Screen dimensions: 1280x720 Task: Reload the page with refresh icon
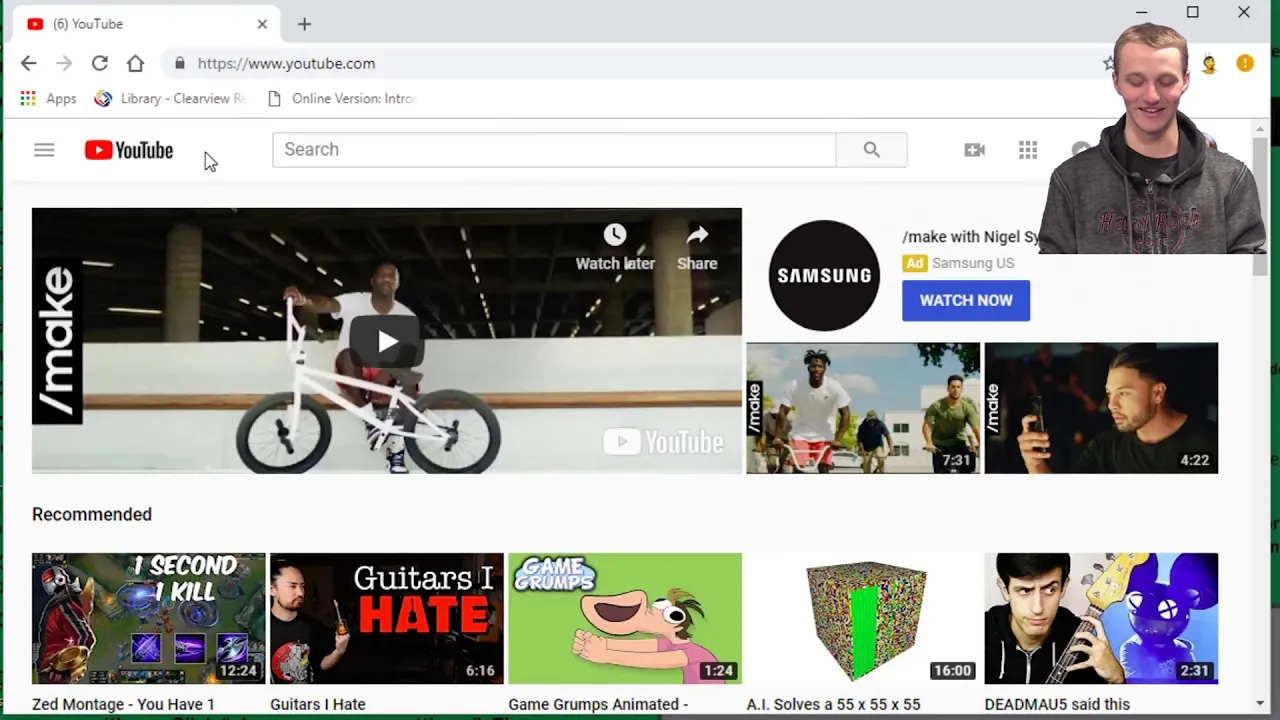tap(100, 64)
